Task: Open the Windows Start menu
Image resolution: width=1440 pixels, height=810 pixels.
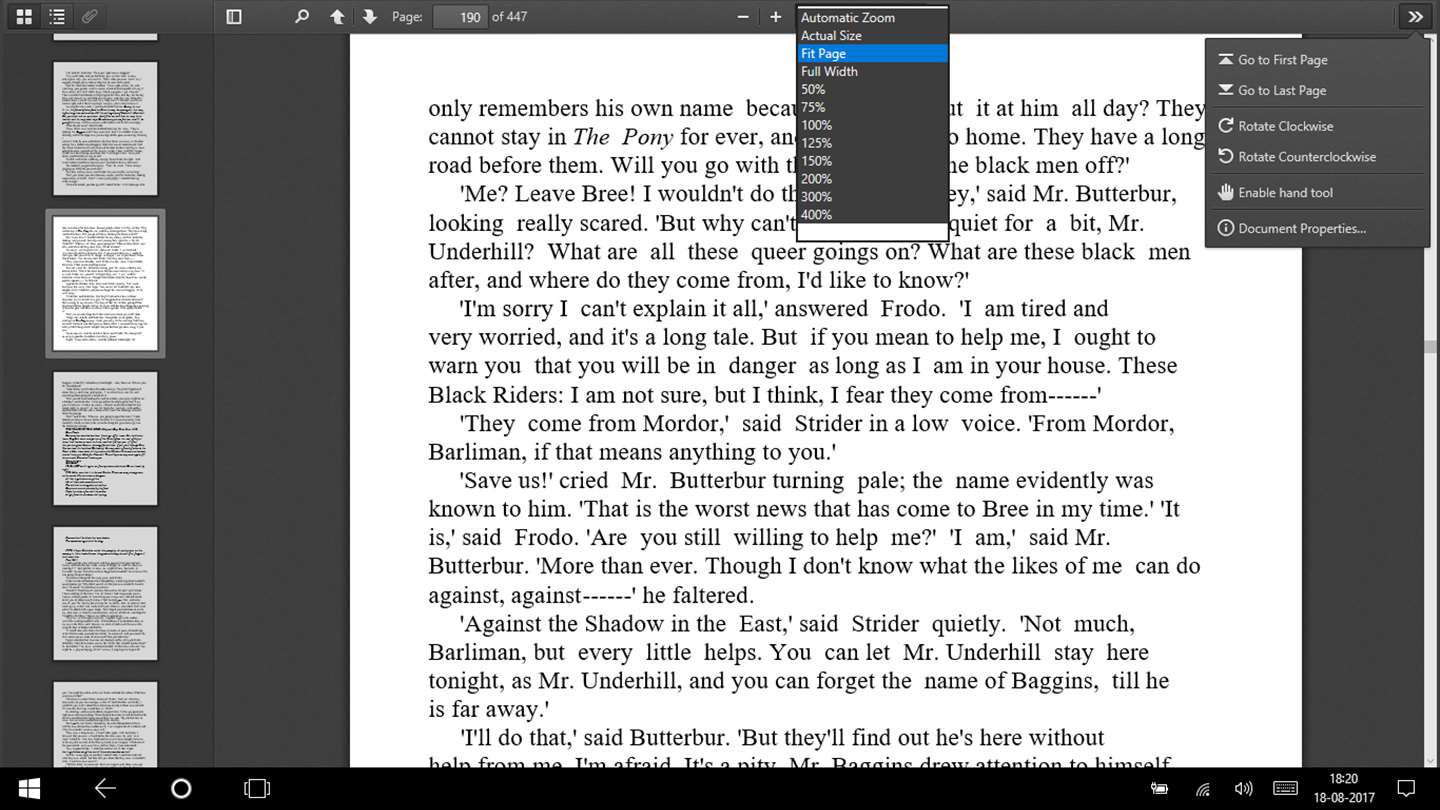Action: [x=29, y=789]
